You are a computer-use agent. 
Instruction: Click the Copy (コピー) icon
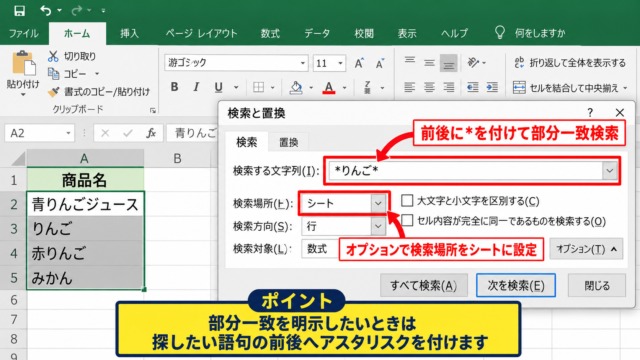coord(53,73)
